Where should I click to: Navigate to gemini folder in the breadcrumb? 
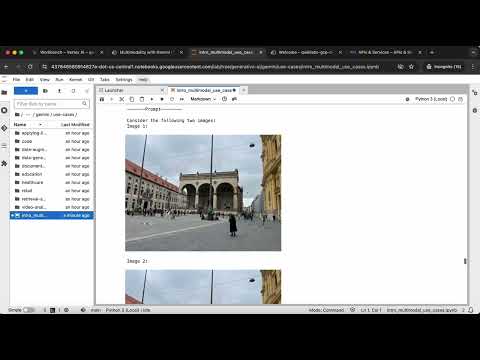pos(42,114)
